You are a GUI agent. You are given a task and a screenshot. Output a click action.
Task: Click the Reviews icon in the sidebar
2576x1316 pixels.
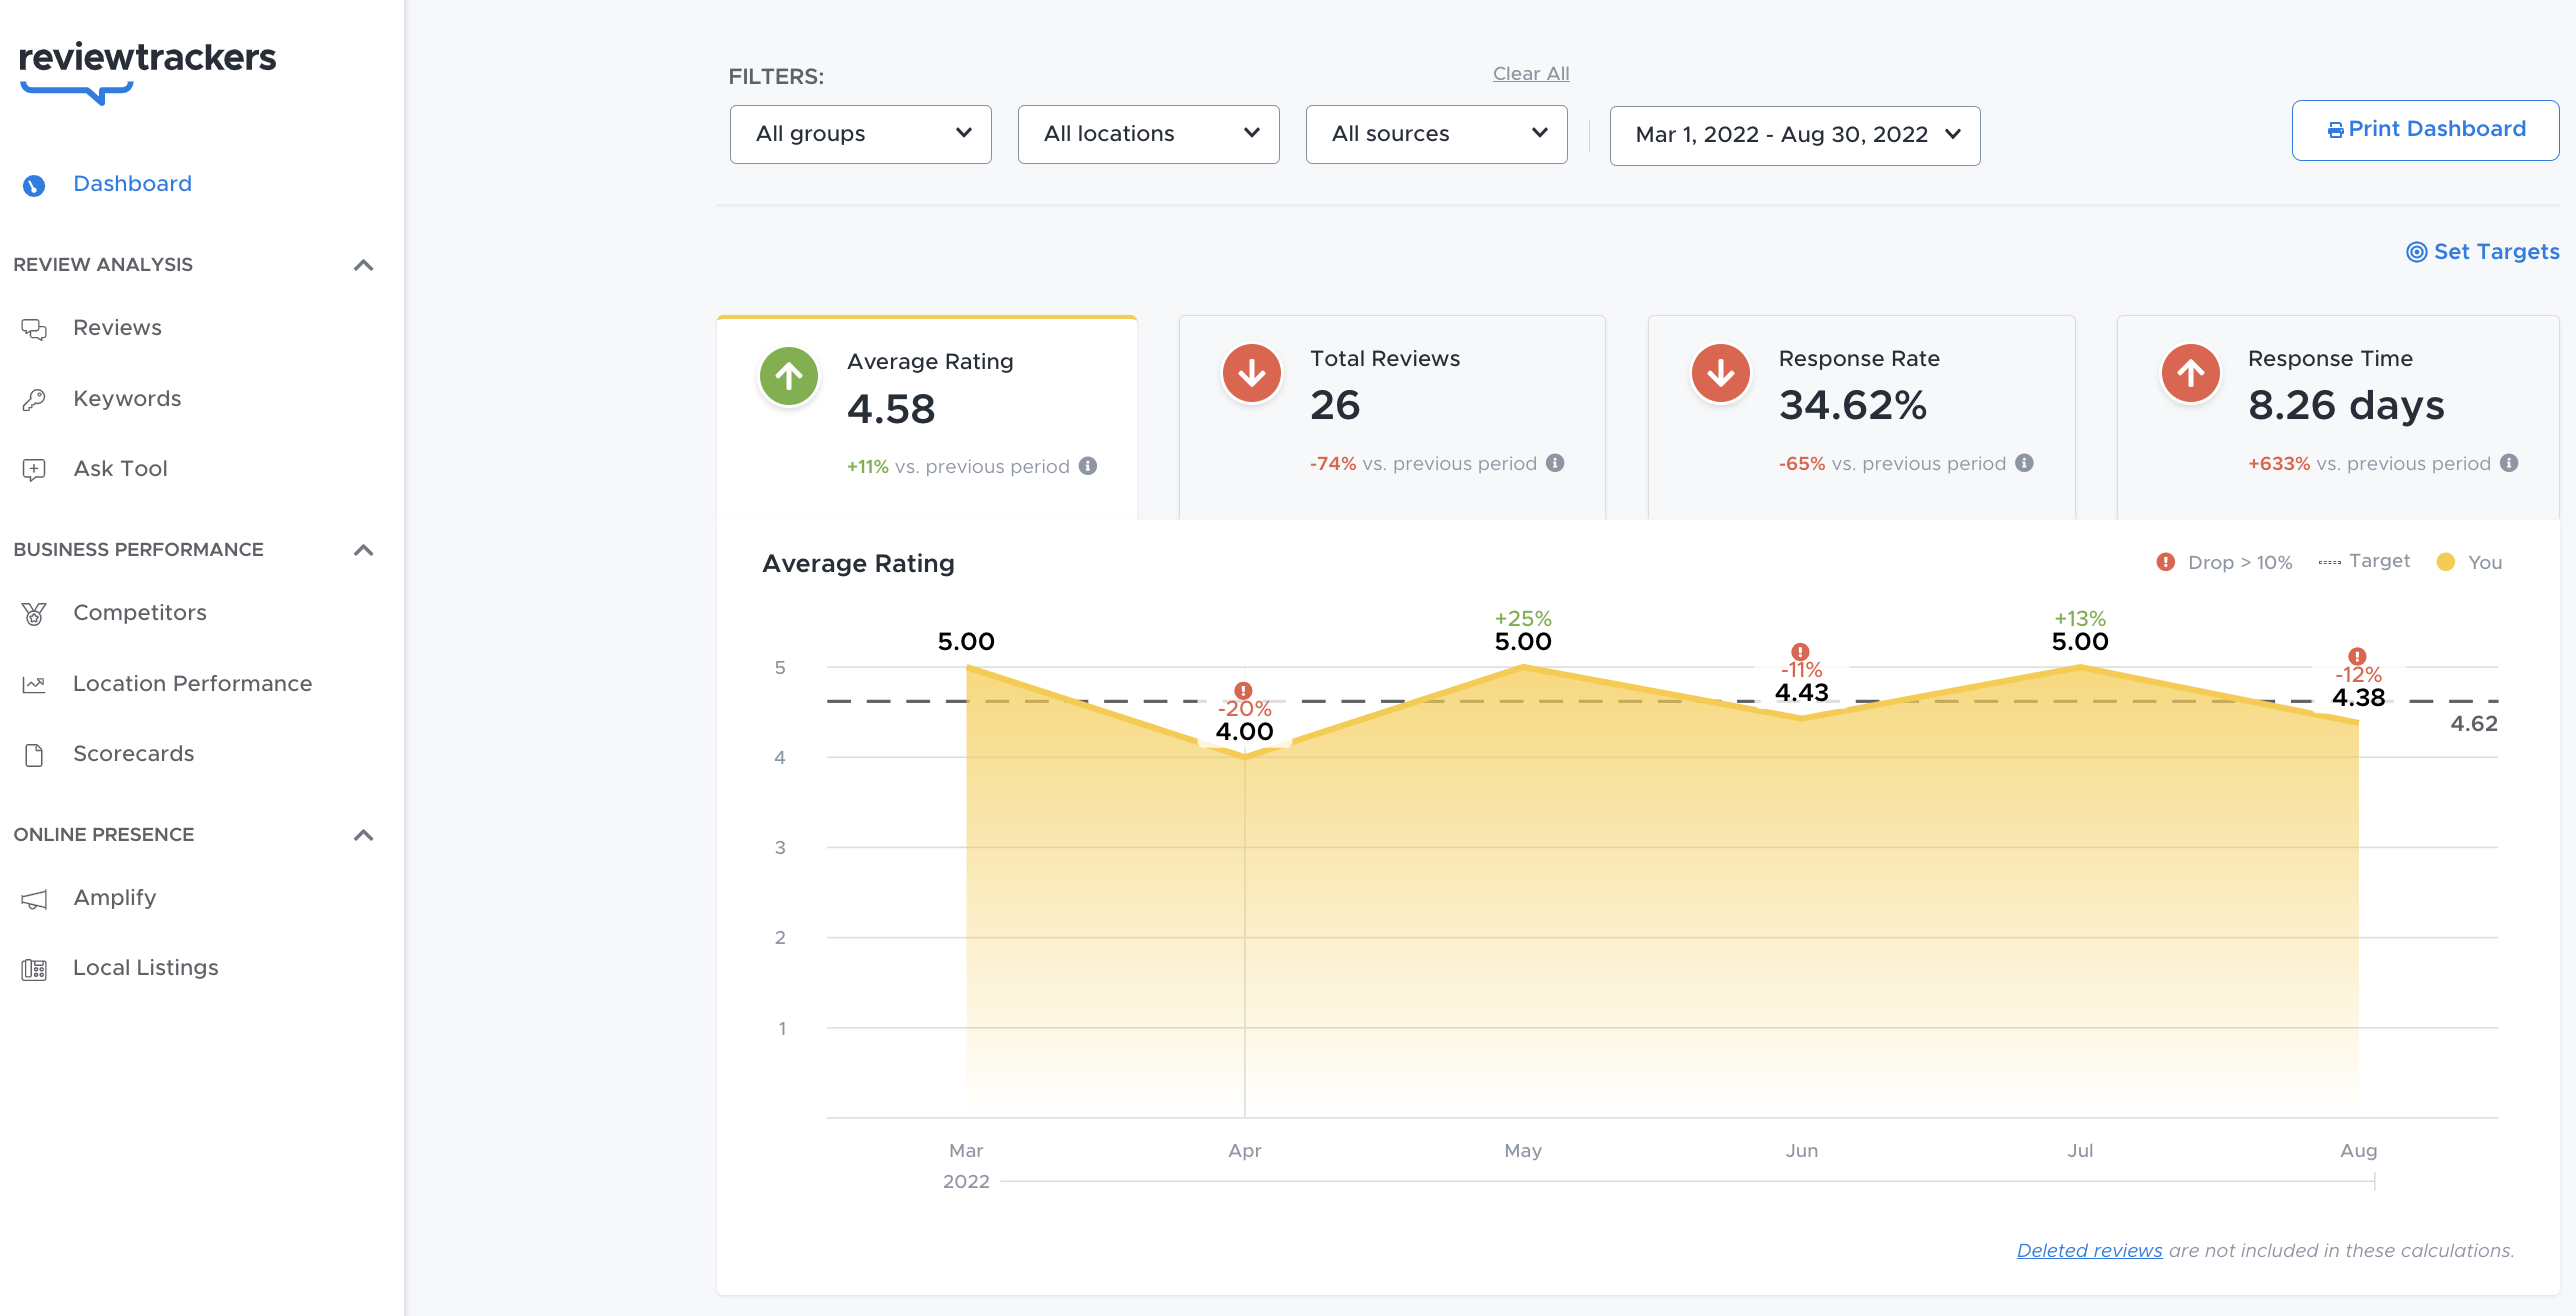pyautogui.click(x=34, y=328)
